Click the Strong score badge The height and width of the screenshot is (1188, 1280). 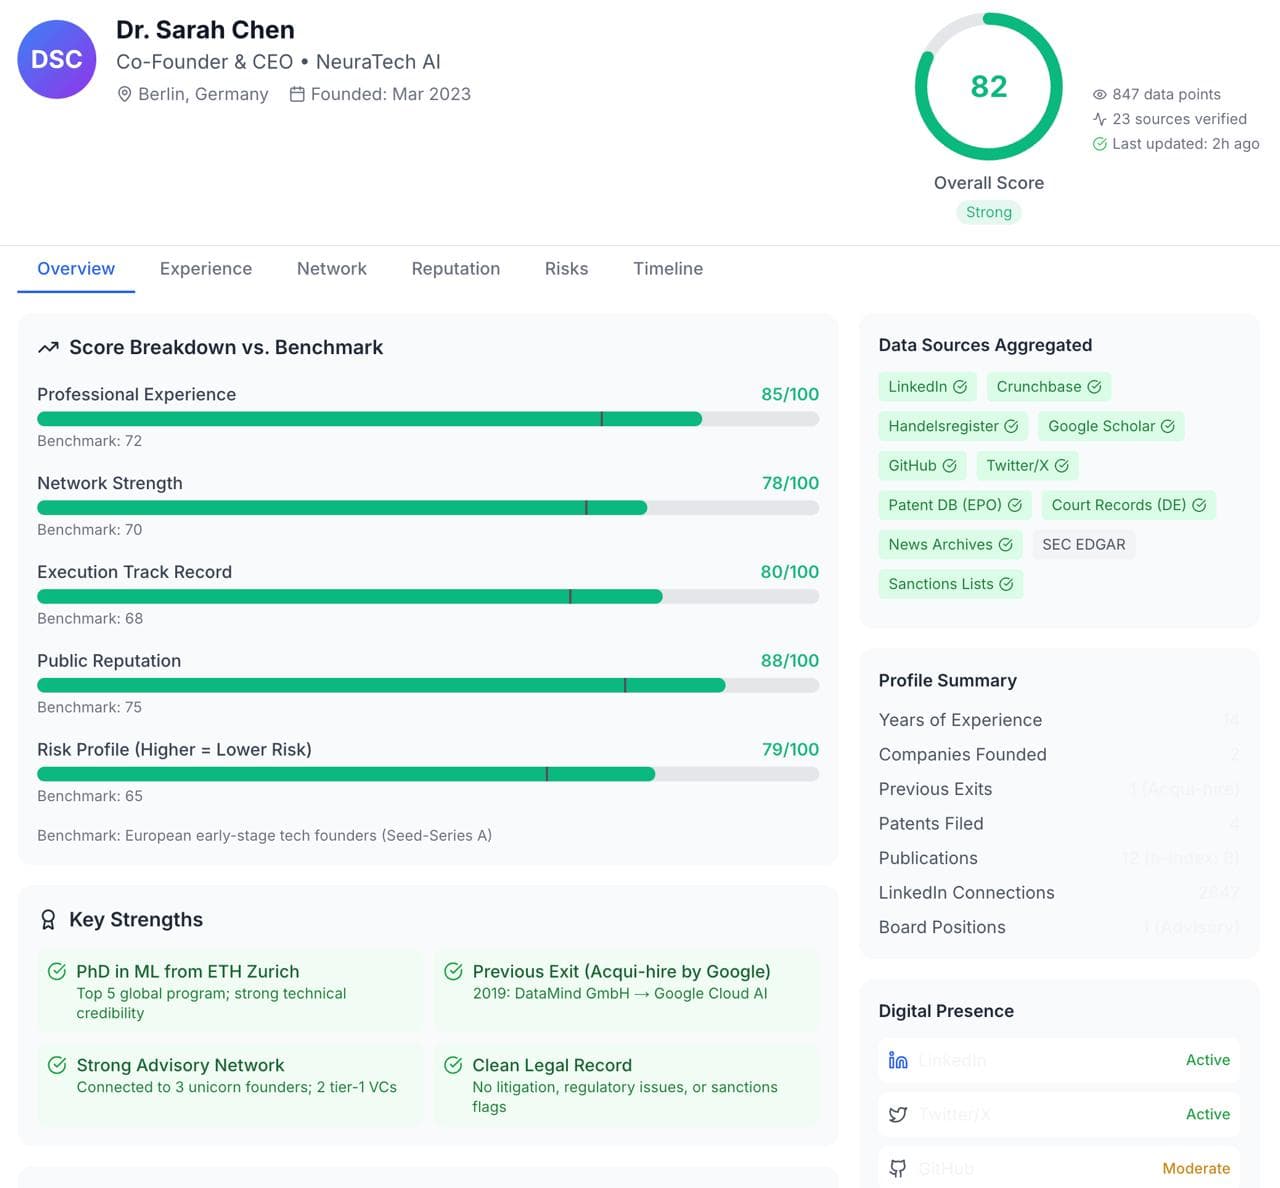(x=988, y=212)
